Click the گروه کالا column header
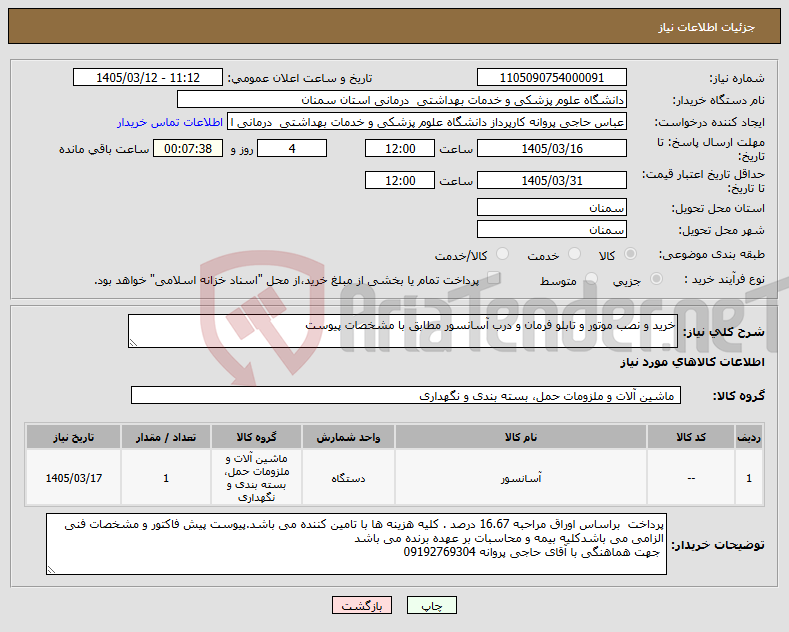Screen dimensions: 789x632 257,437
